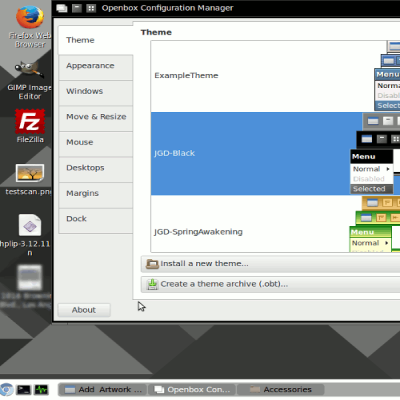400x400 pixels.
Task: Open the Windows settings tab
Action: [x=96, y=93]
